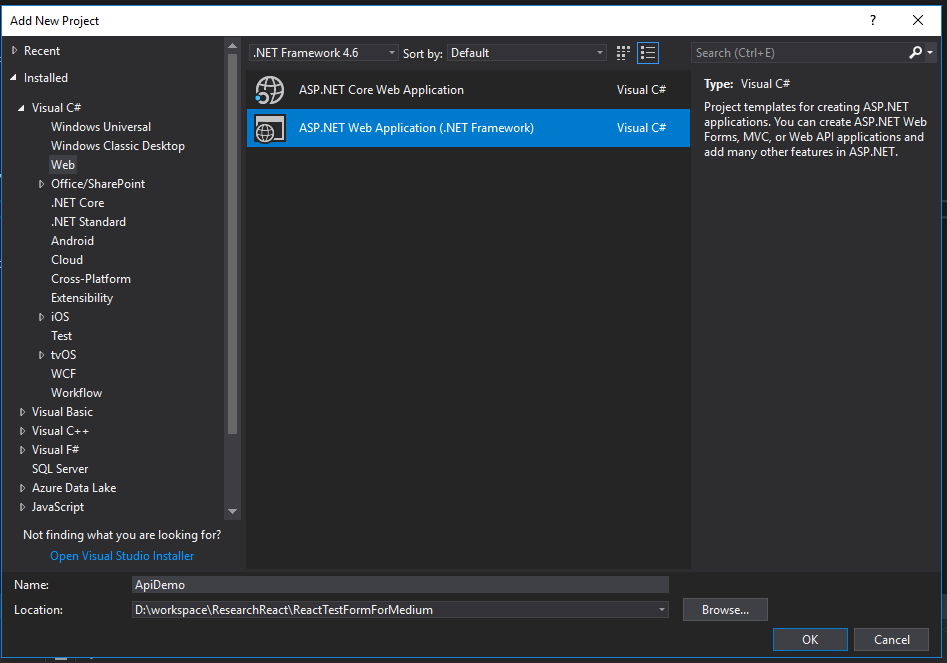Click the search magnifier icon
Screen dimensions: 947x663
915,53
